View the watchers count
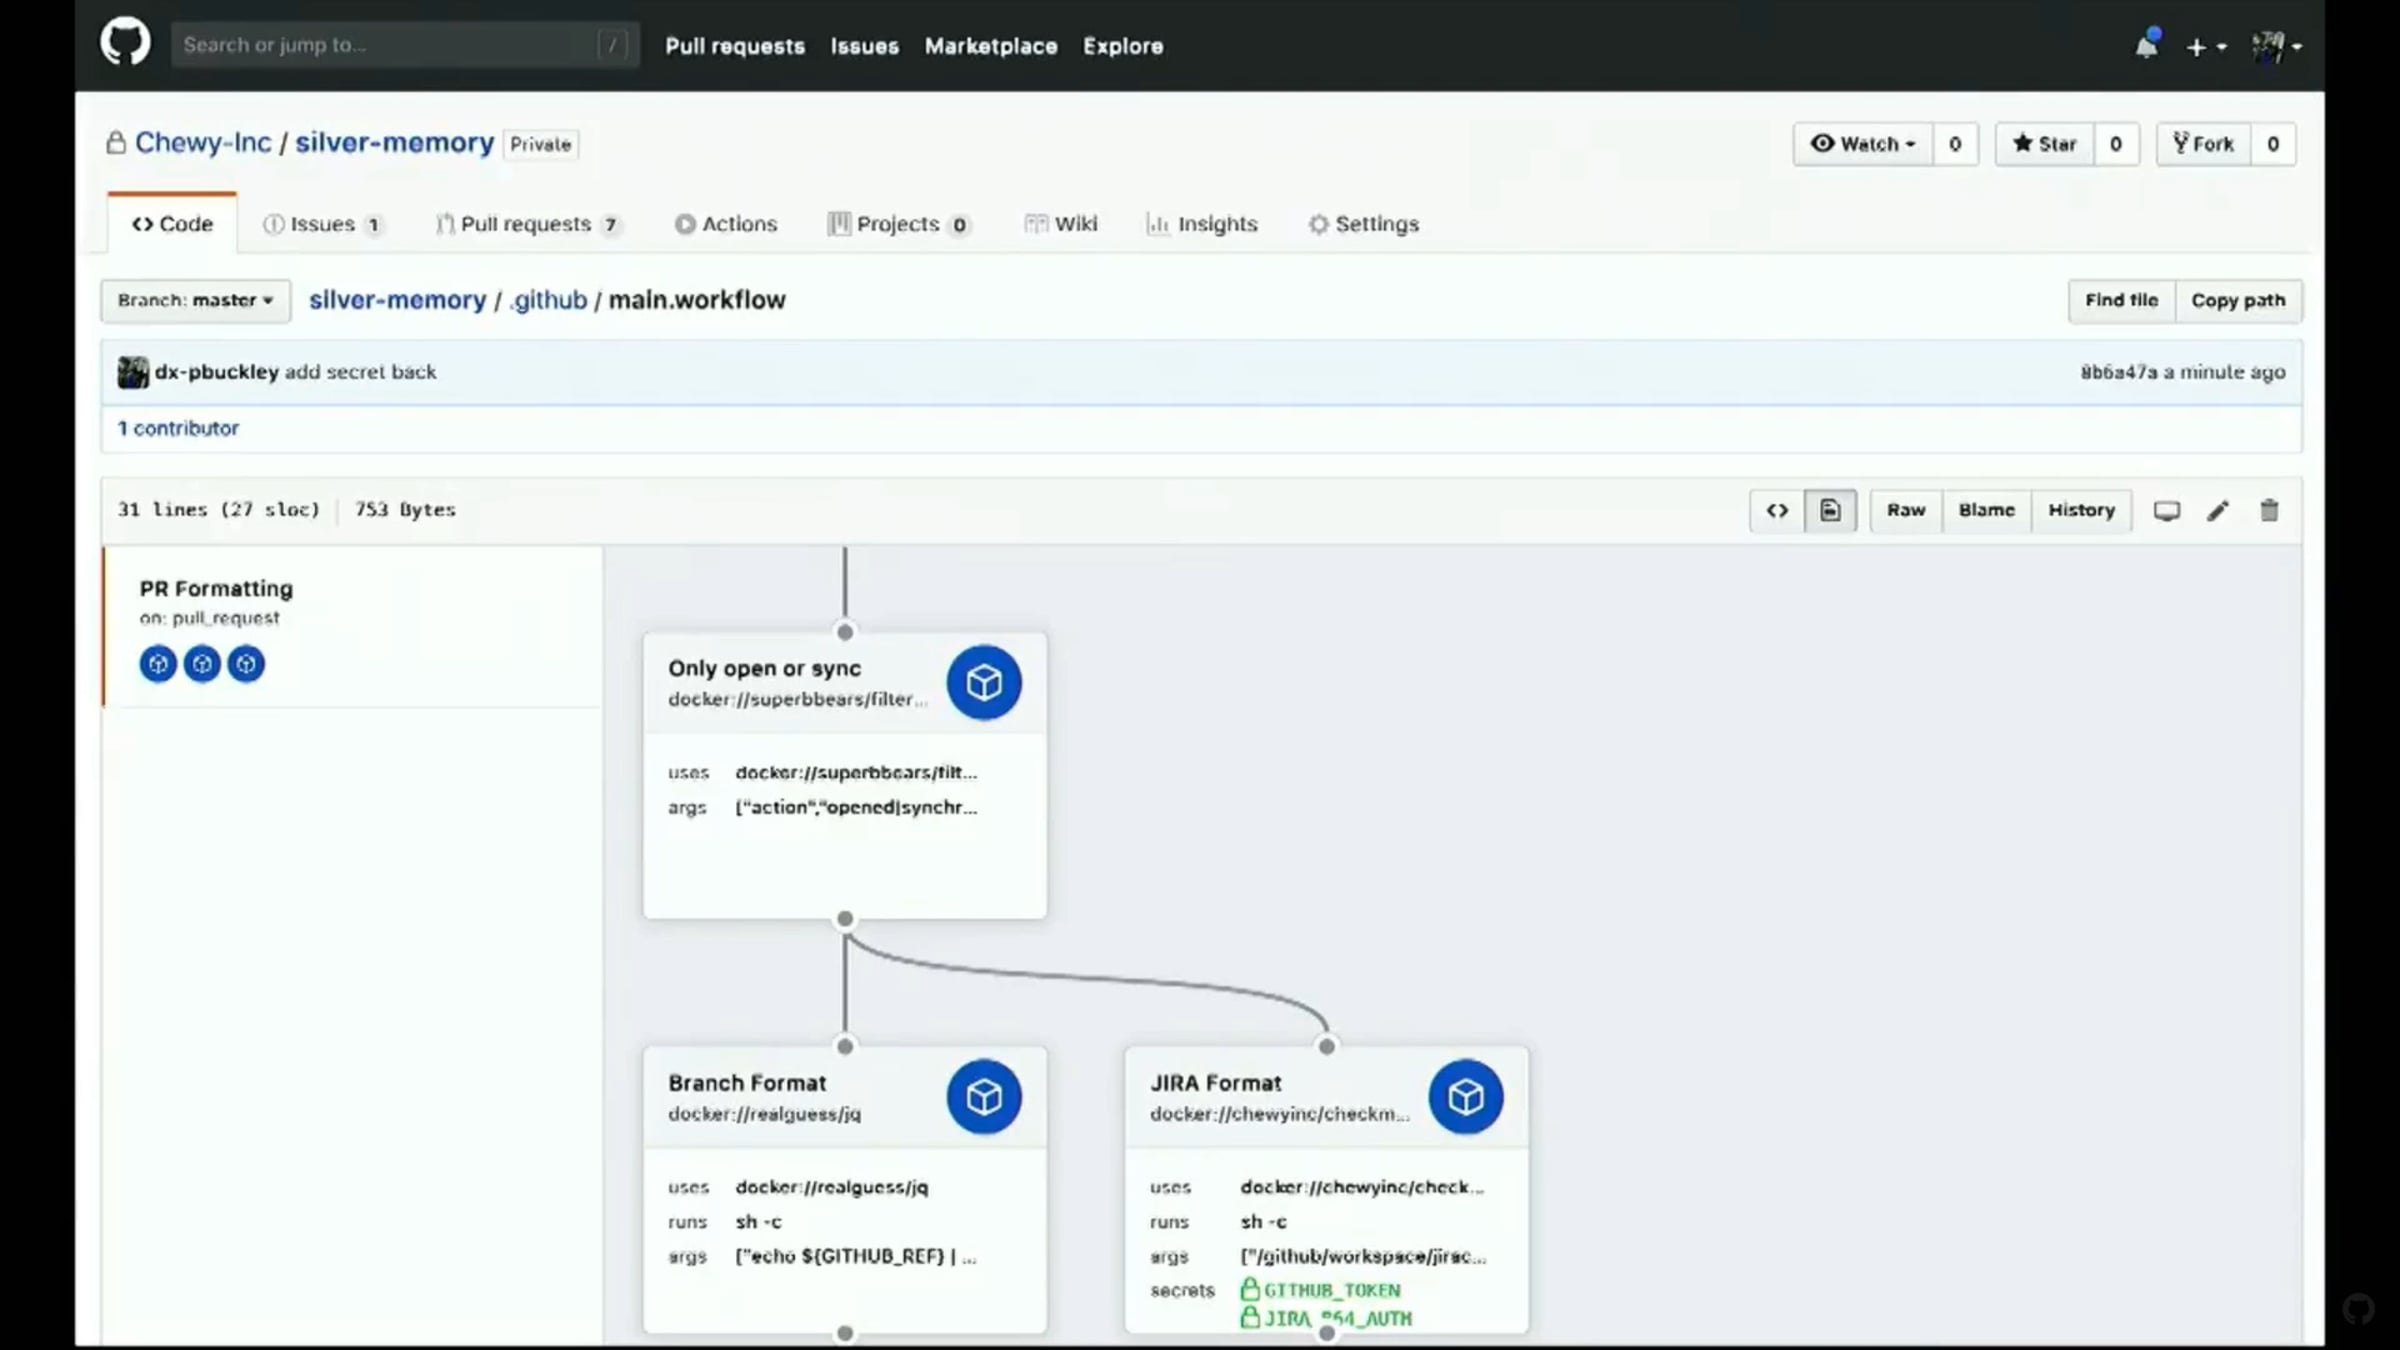Screen dimensions: 2400x1350 point(1955,144)
